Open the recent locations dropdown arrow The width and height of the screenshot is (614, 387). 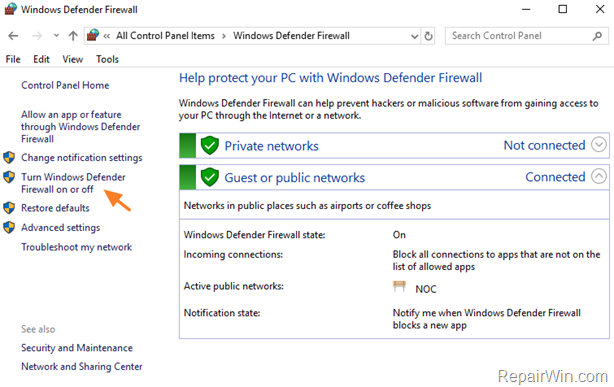(56, 36)
